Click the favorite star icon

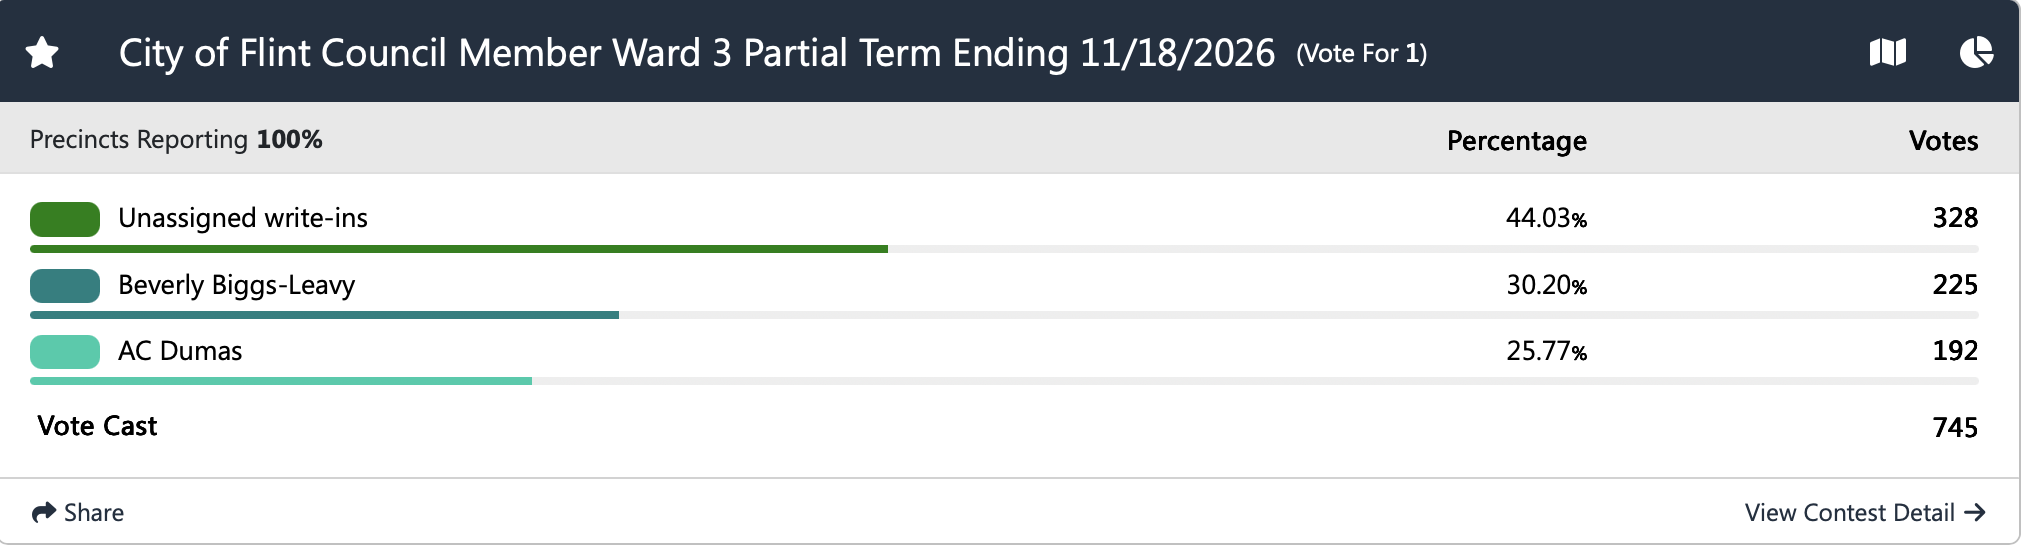point(42,52)
